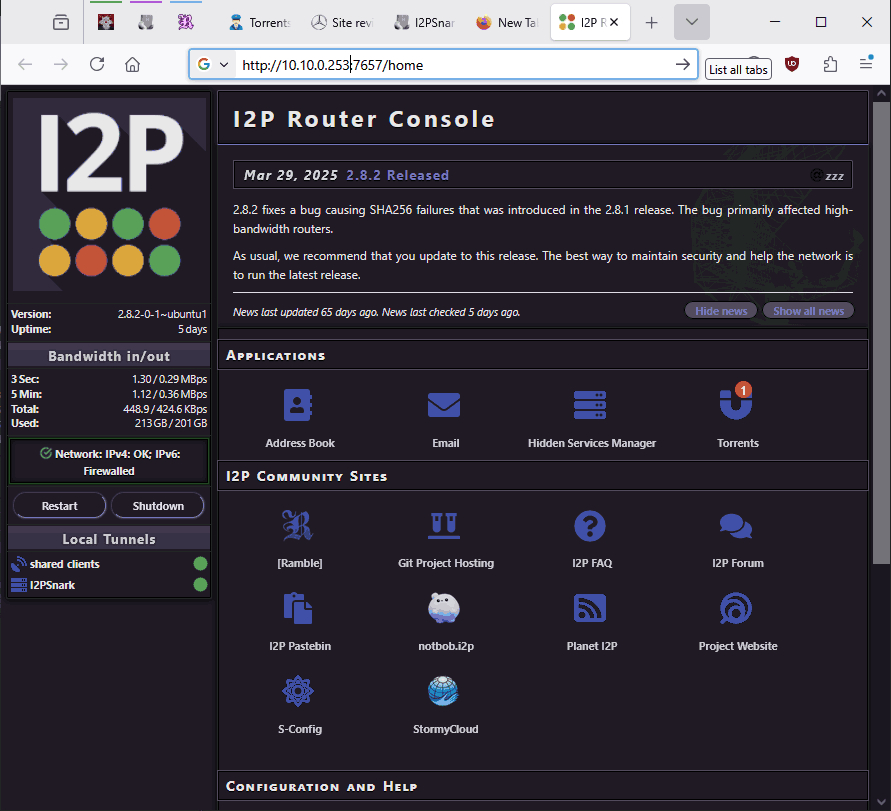The image size is (891, 811).
Task: Click the Google search engine icon in the address bar
Action: [203, 64]
